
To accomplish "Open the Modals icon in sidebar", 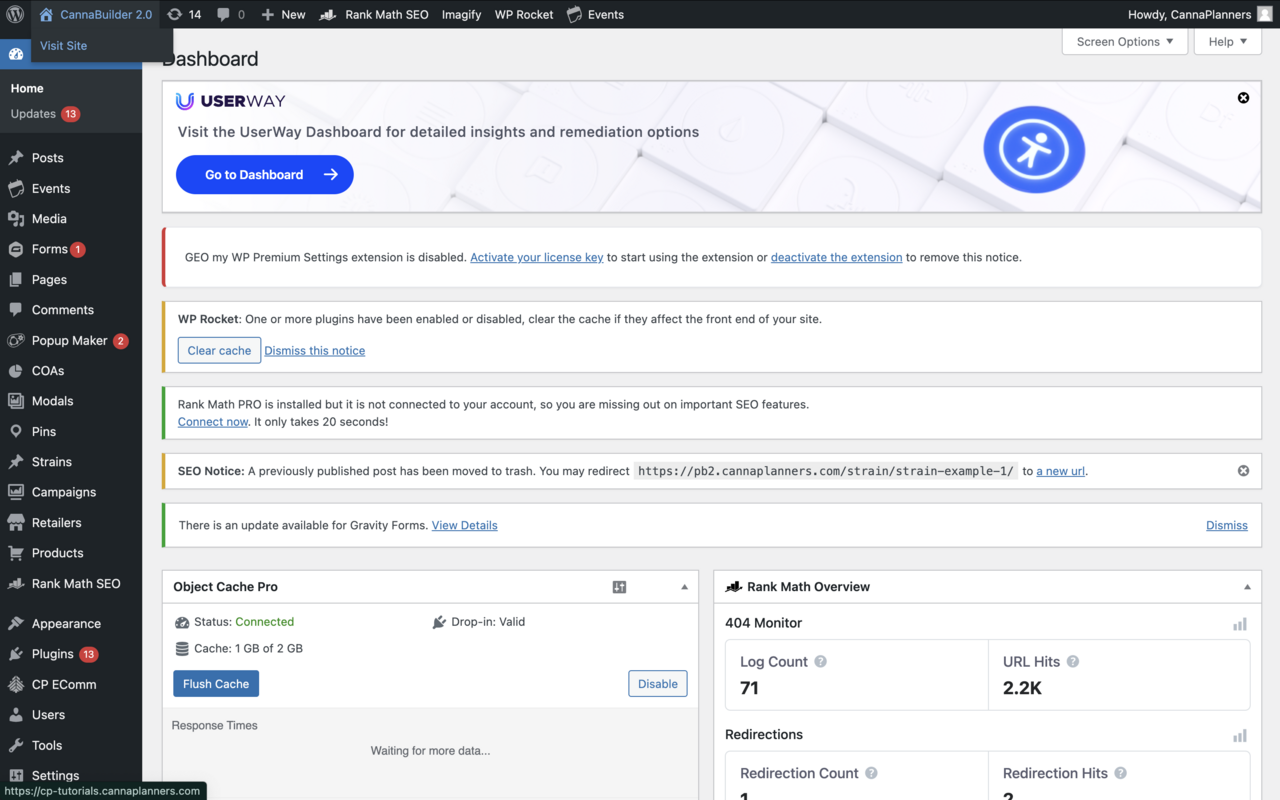I will tap(15, 401).
